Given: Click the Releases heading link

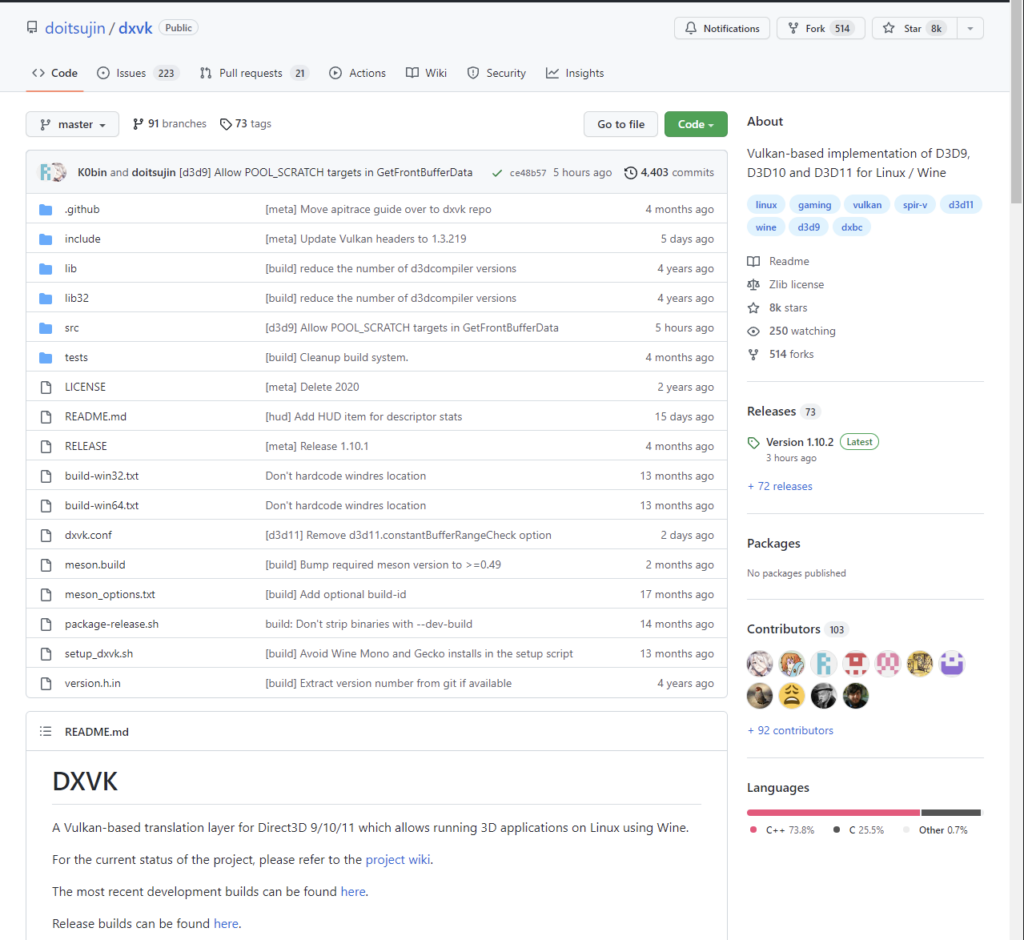Looking at the screenshot, I should click(x=771, y=412).
